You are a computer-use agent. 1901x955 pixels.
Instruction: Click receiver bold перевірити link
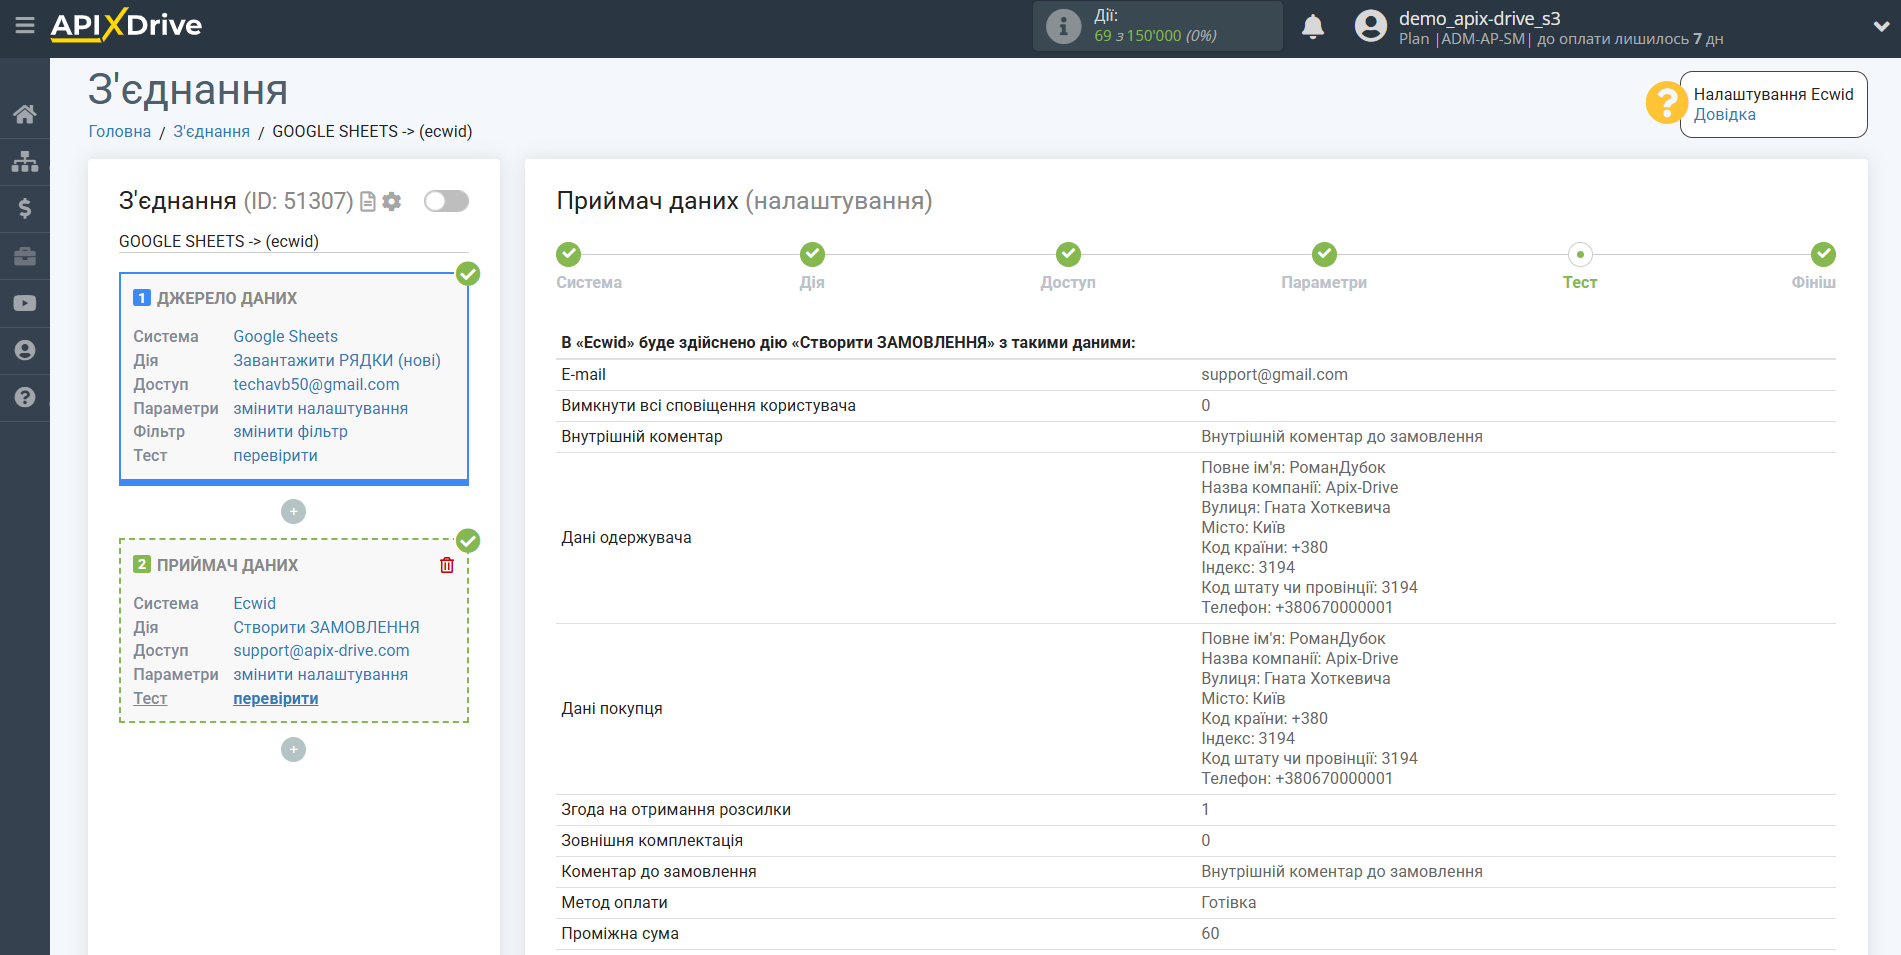(275, 699)
